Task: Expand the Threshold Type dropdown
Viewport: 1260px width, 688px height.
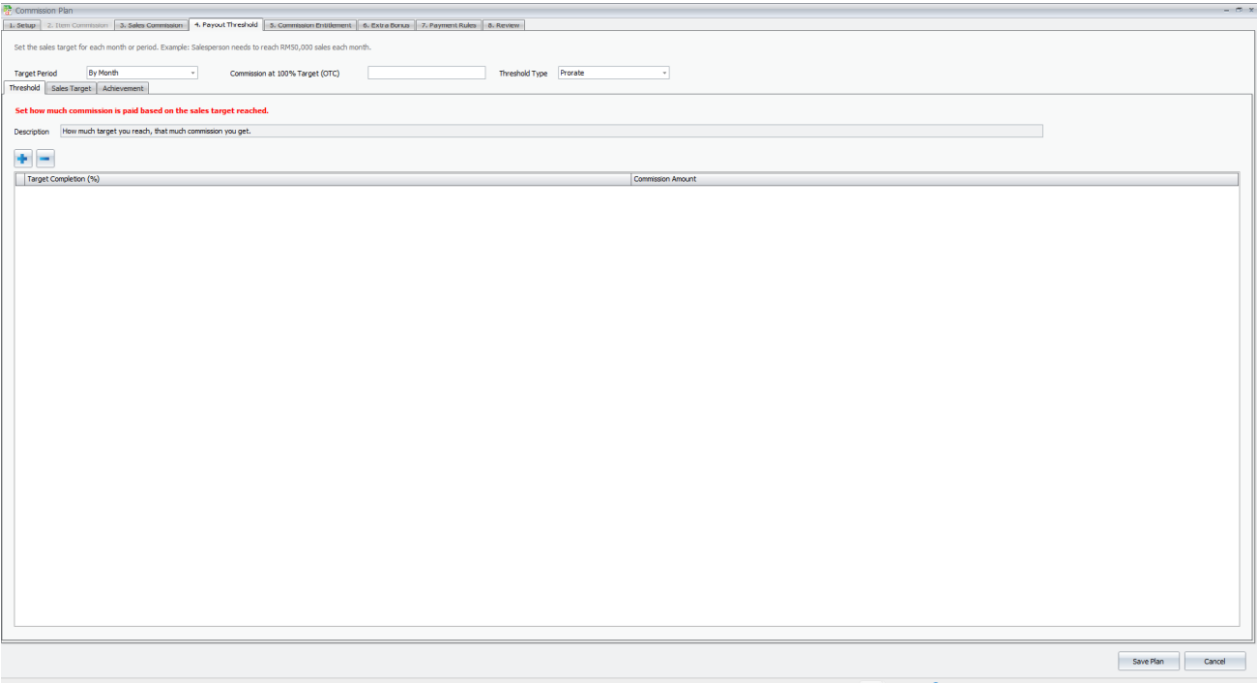Action: click(613, 73)
